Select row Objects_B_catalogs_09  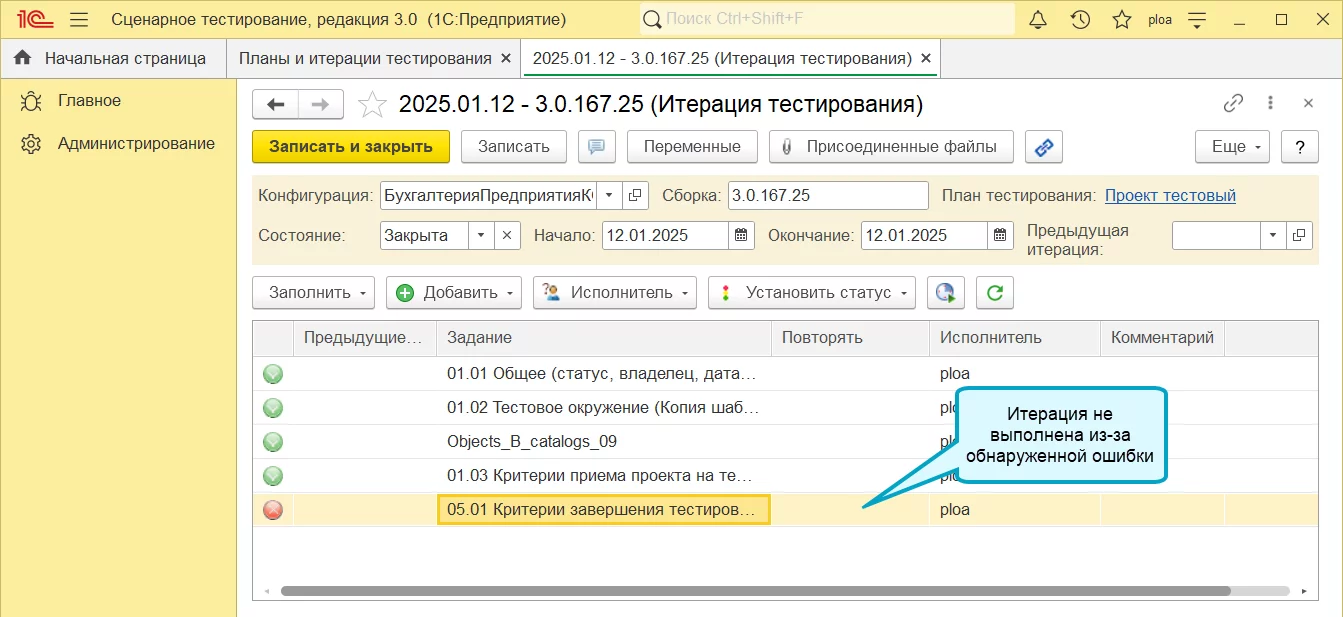click(785, 442)
